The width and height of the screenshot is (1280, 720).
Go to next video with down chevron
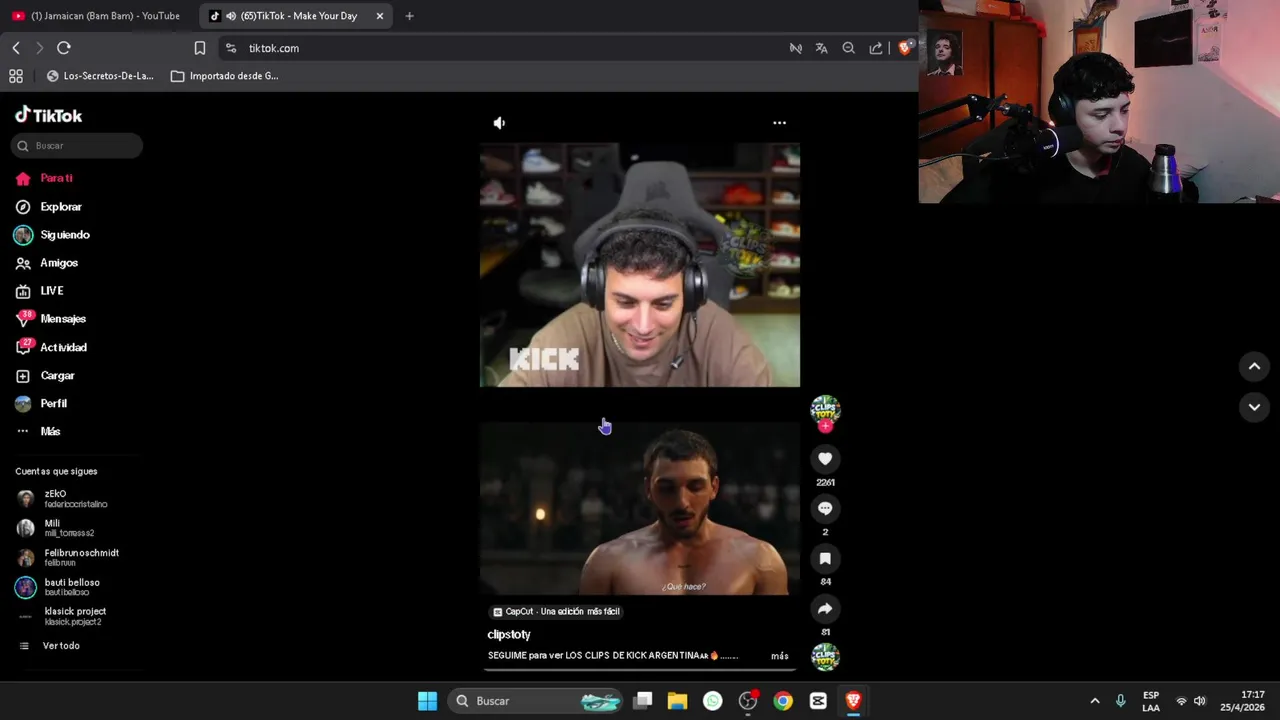click(1254, 407)
